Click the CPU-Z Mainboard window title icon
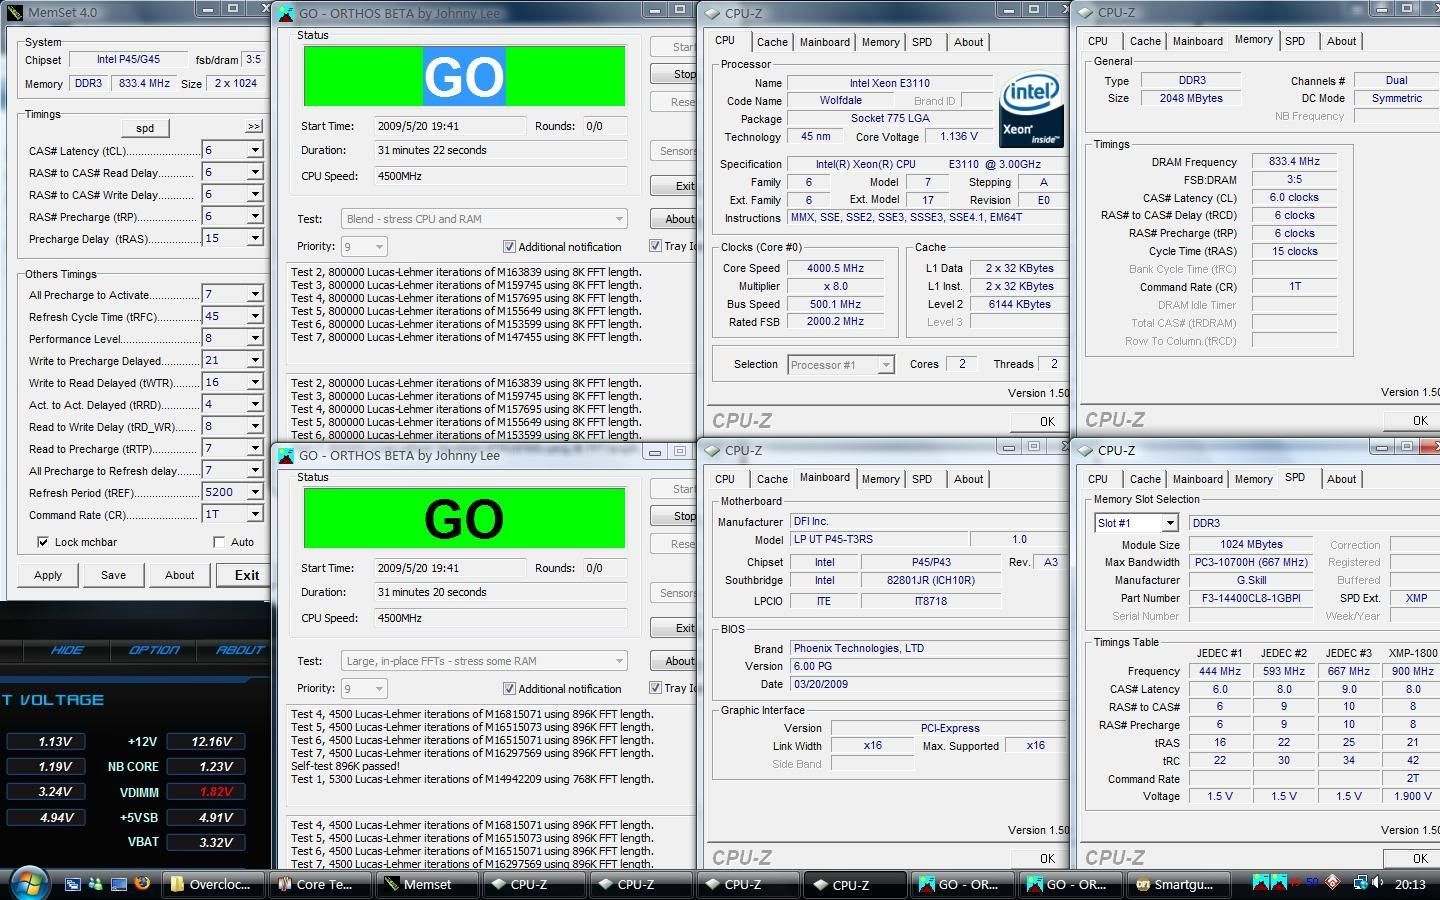This screenshot has width=1440, height=900. click(712, 450)
